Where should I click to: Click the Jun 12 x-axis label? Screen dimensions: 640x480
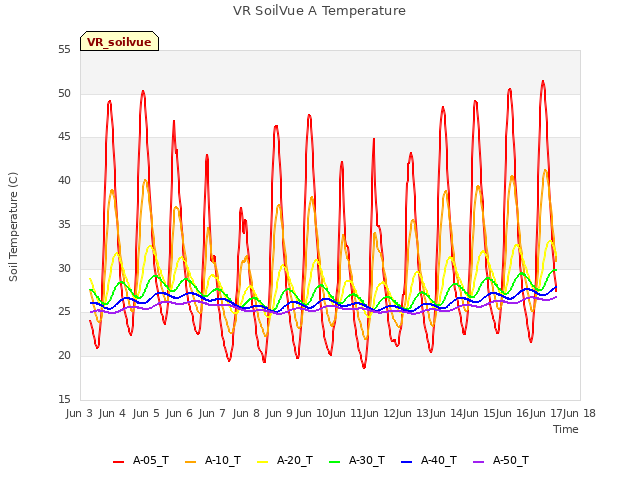click(379, 413)
